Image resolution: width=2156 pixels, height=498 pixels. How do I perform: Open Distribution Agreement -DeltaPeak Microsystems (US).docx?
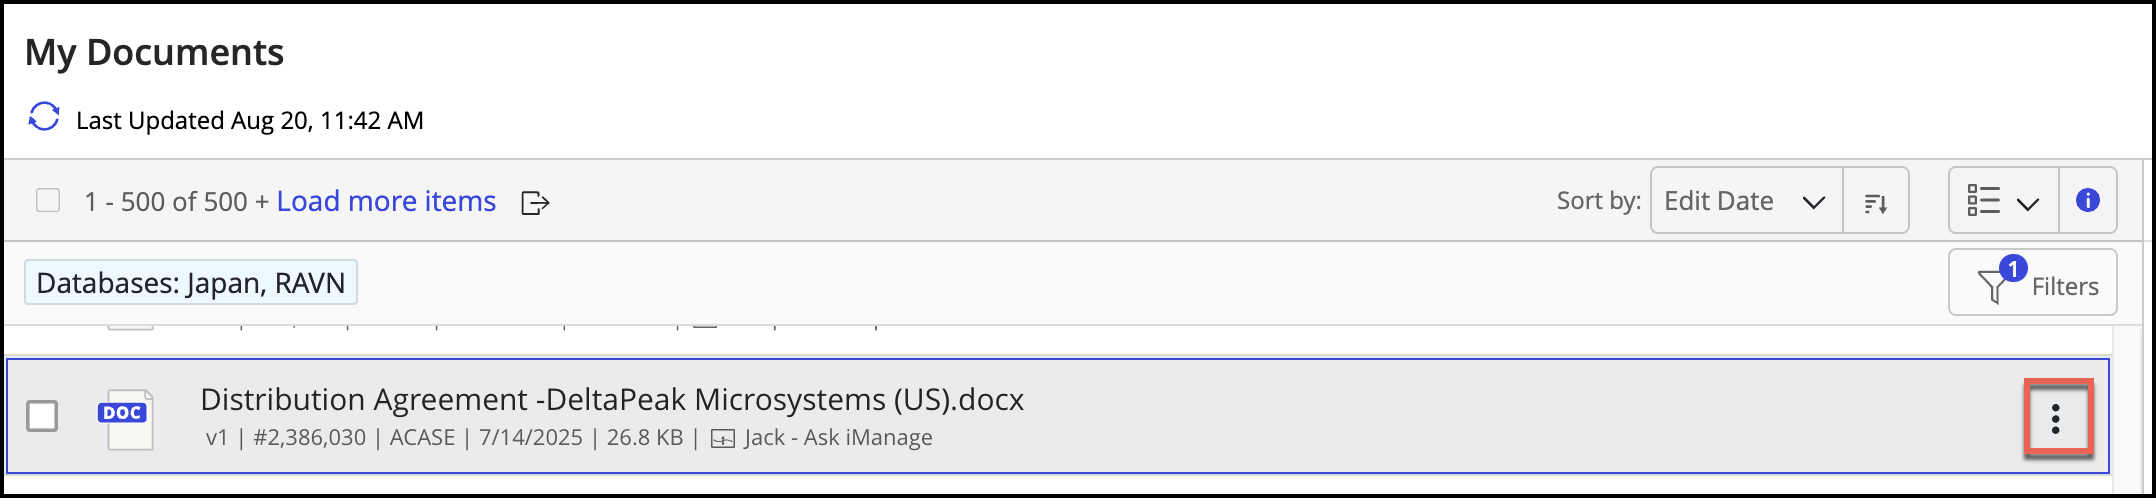612,400
